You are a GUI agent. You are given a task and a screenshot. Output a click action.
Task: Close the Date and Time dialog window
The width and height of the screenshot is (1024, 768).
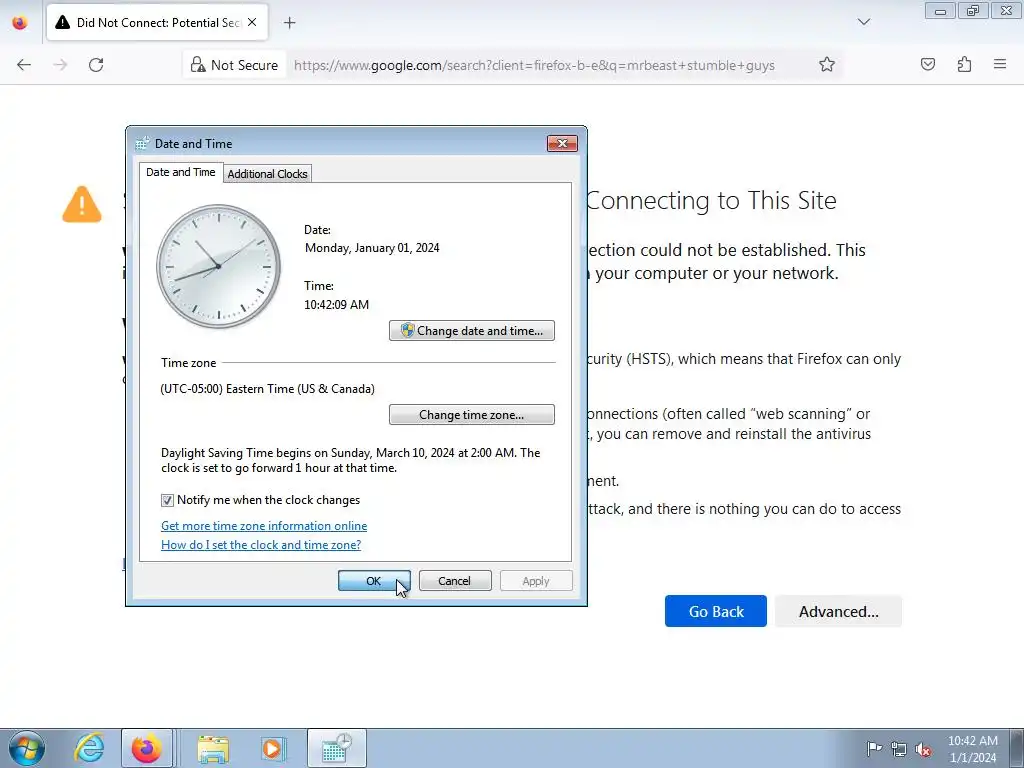562,144
